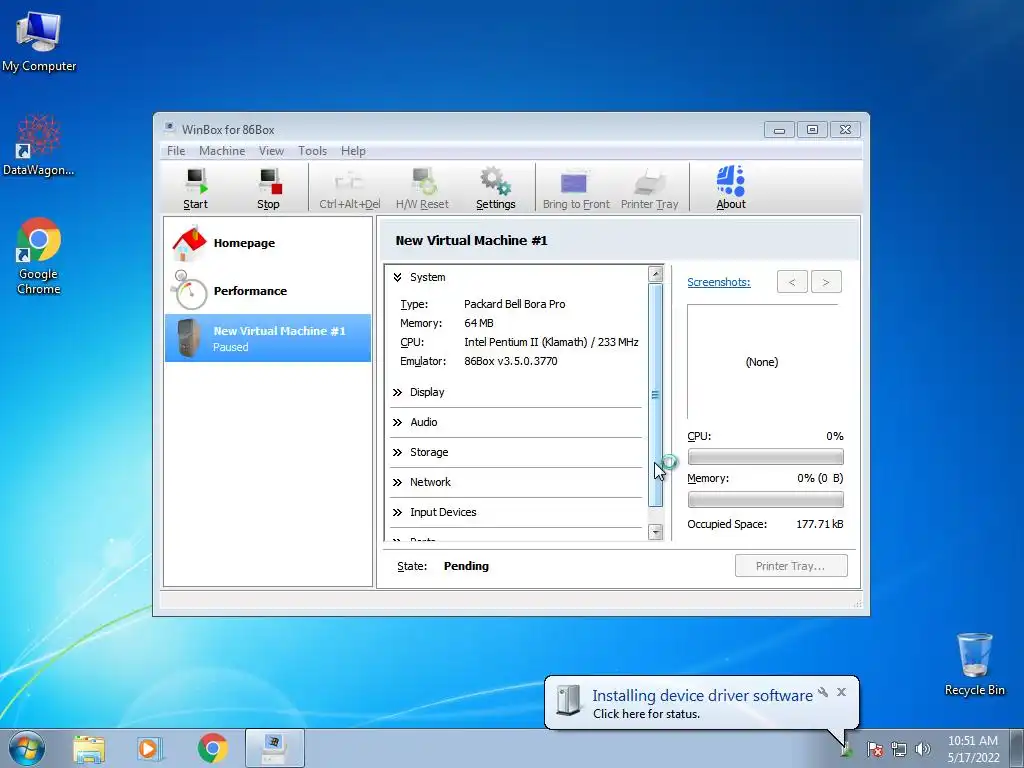Click the "177.71 kB" occupied space value
This screenshot has width=1024, height=768.
(820, 524)
